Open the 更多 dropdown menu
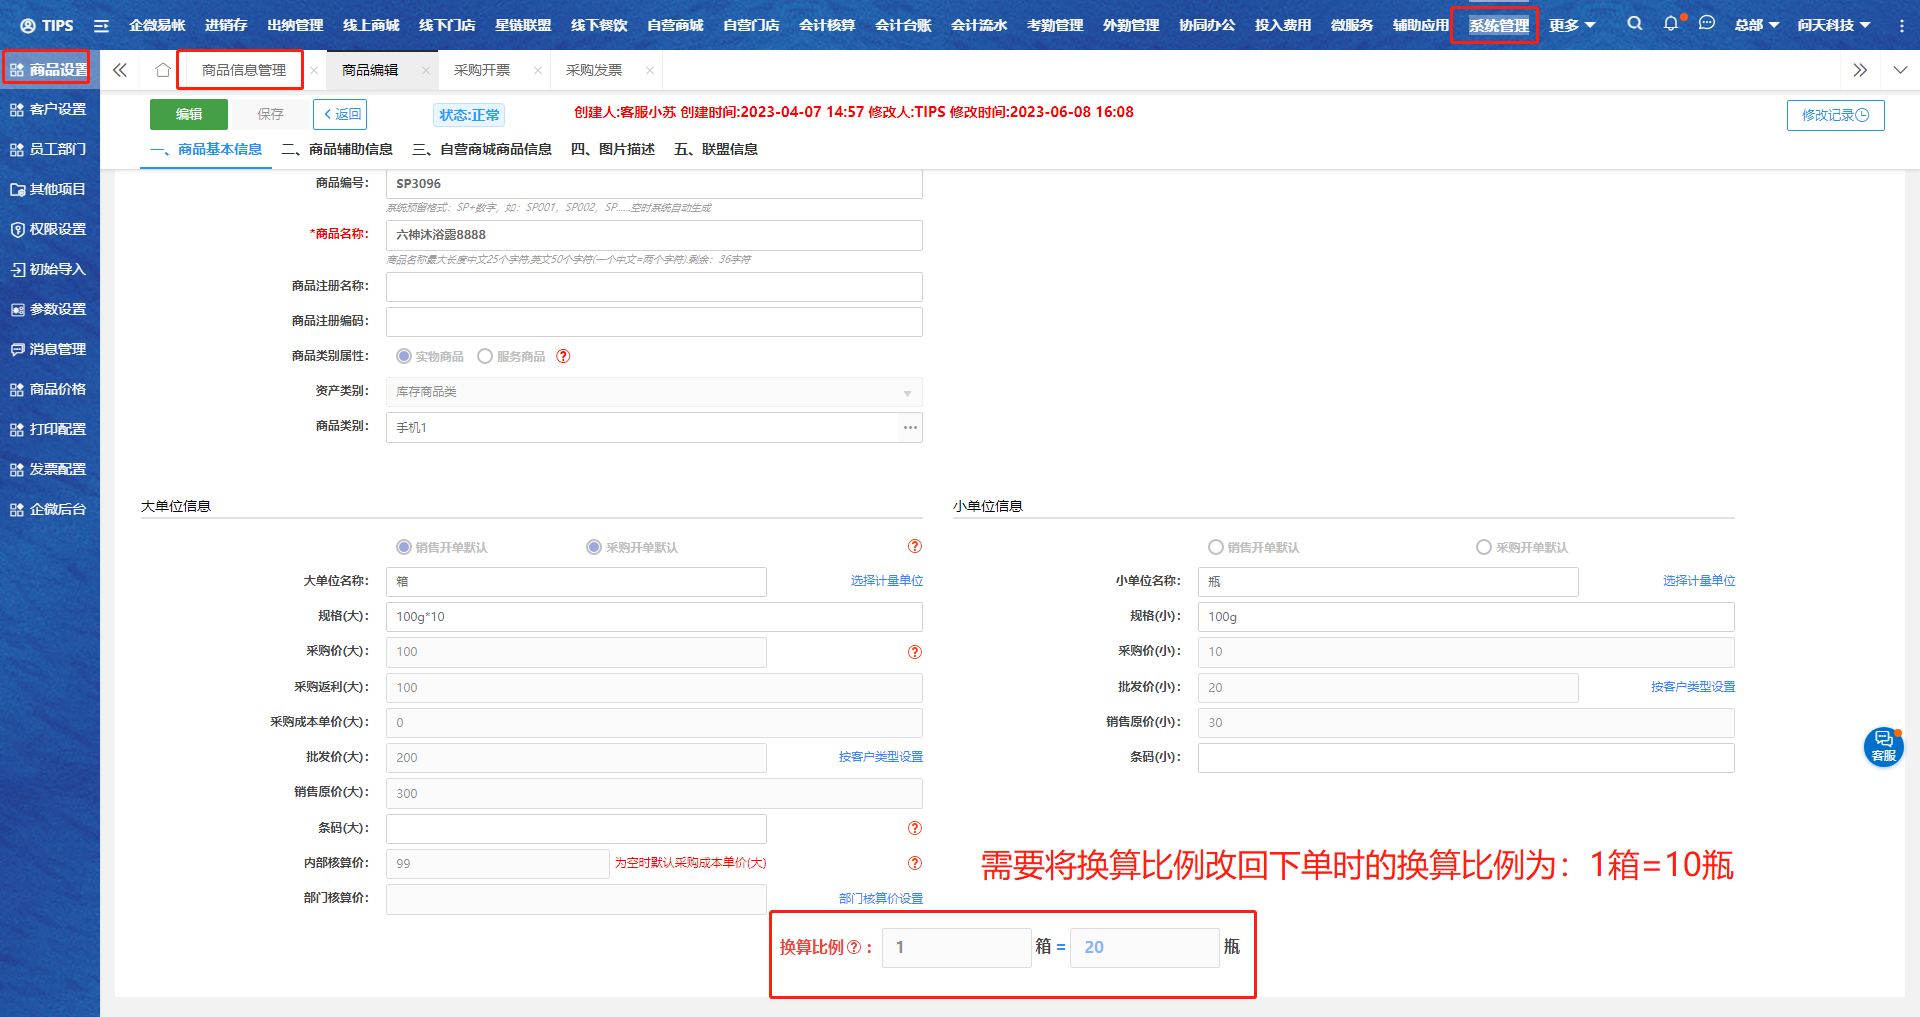This screenshot has height=1017, width=1920. coord(1571,25)
